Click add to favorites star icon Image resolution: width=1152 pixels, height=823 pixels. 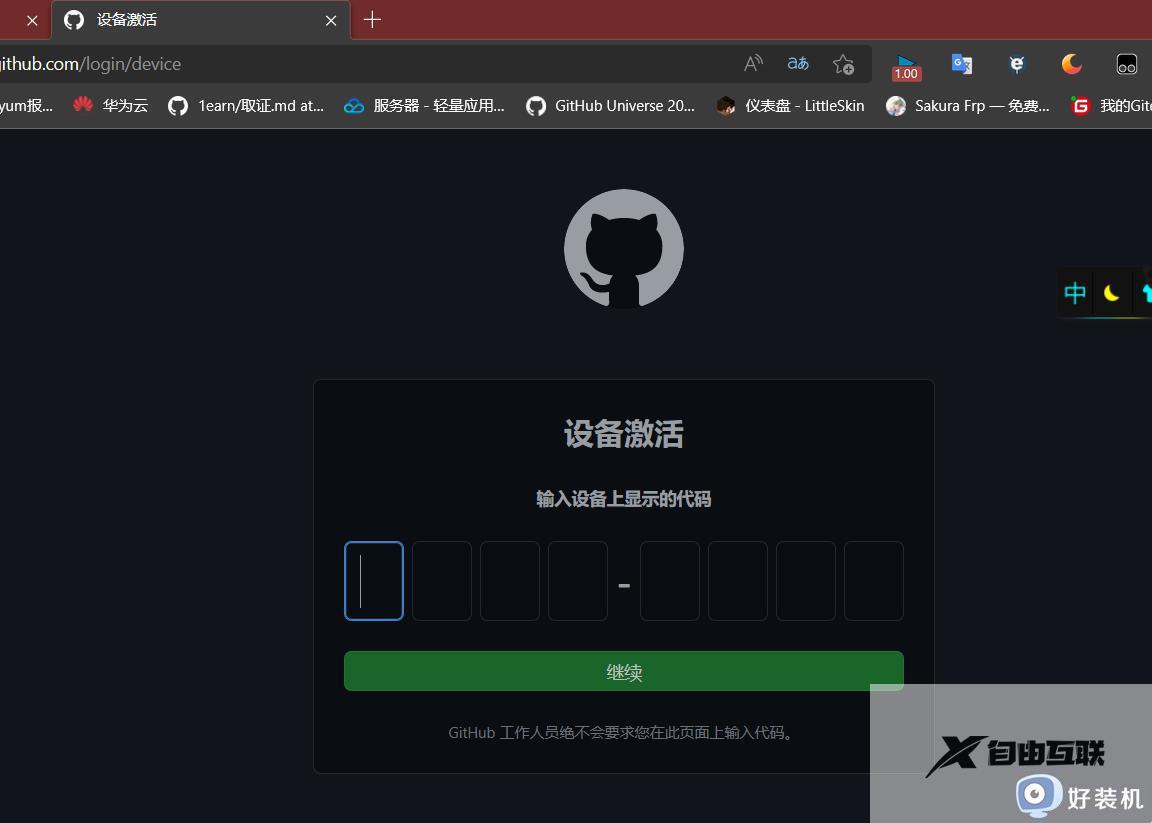pyautogui.click(x=843, y=64)
